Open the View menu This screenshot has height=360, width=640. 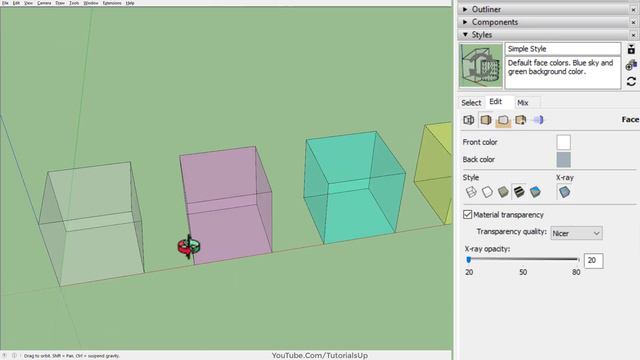(x=29, y=3)
